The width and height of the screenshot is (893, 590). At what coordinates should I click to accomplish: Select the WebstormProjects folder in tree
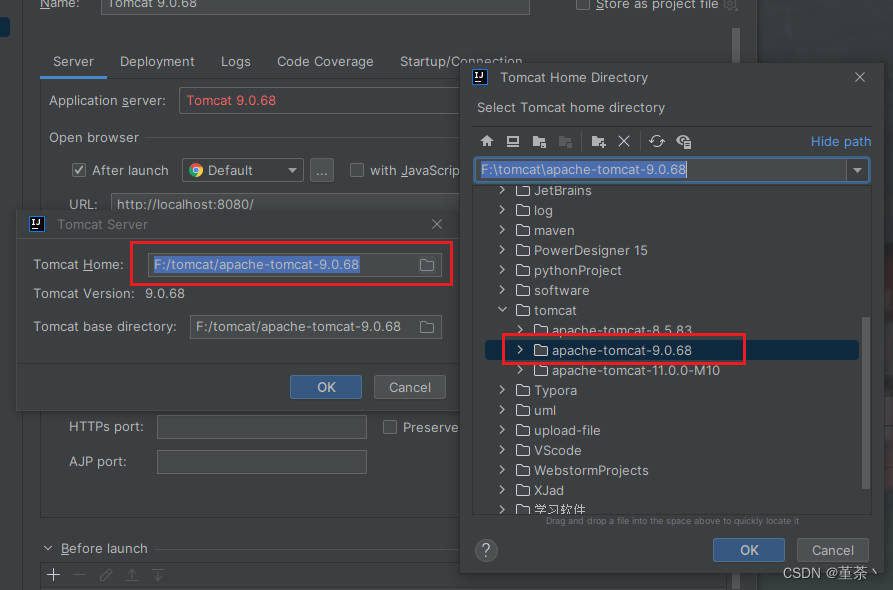591,470
